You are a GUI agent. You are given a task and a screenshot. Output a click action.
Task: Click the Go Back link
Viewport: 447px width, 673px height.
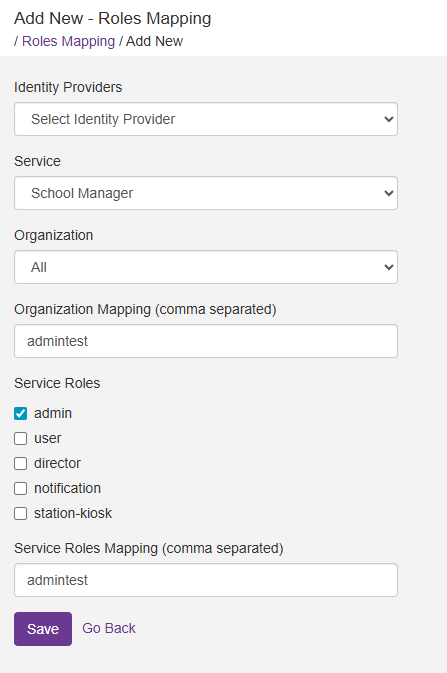coord(109,628)
